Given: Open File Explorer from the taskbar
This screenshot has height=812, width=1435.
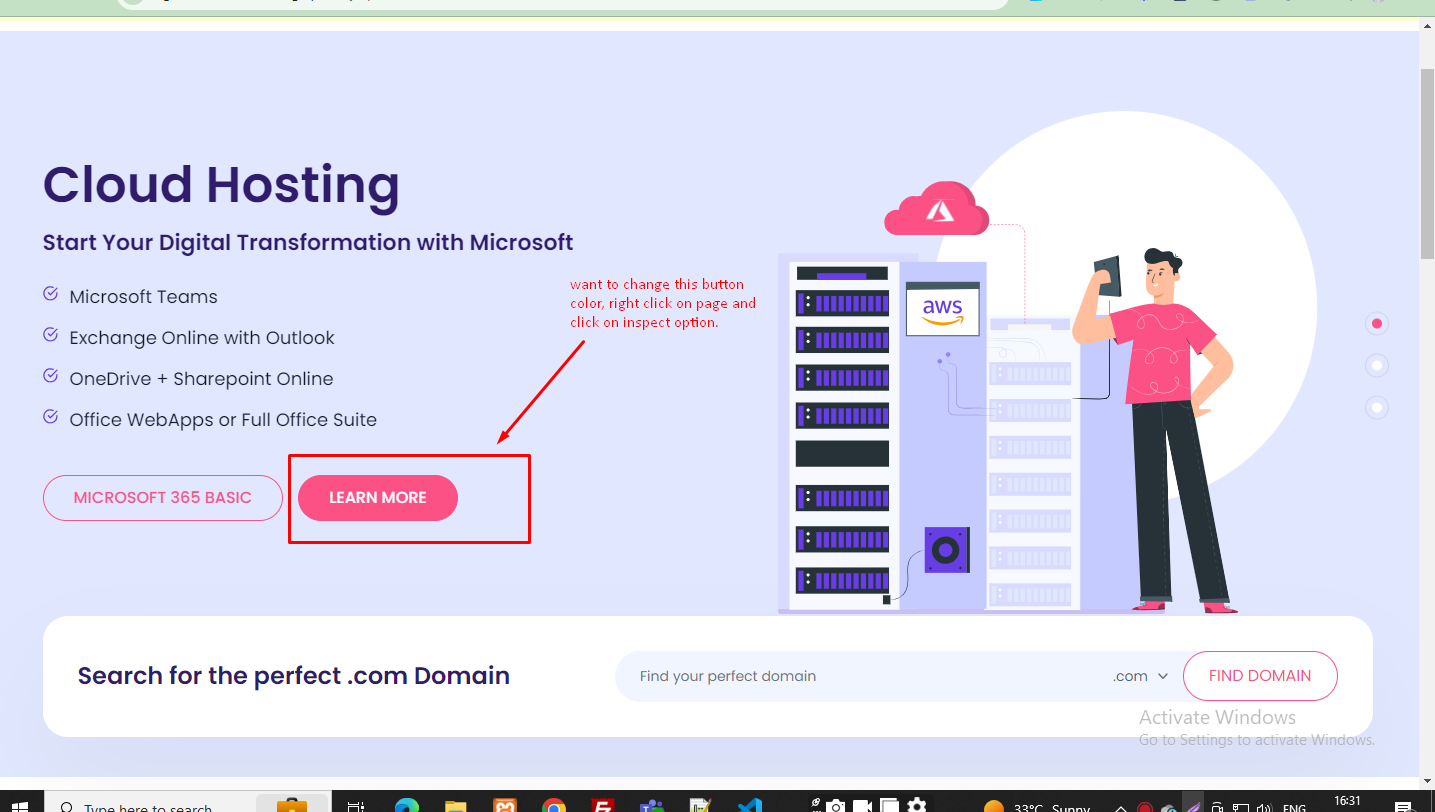Looking at the screenshot, I should click(x=455, y=805).
